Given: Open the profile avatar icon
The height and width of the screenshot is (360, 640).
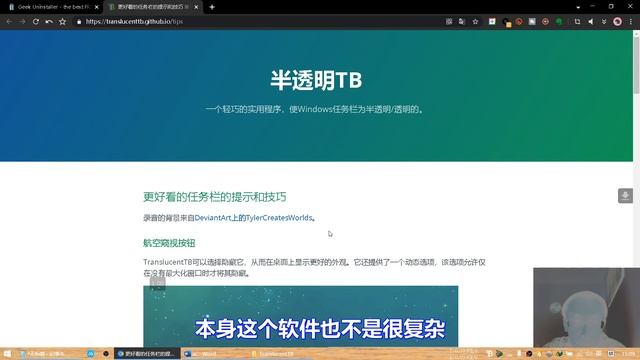Looking at the screenshot, I should pos(618,22).
